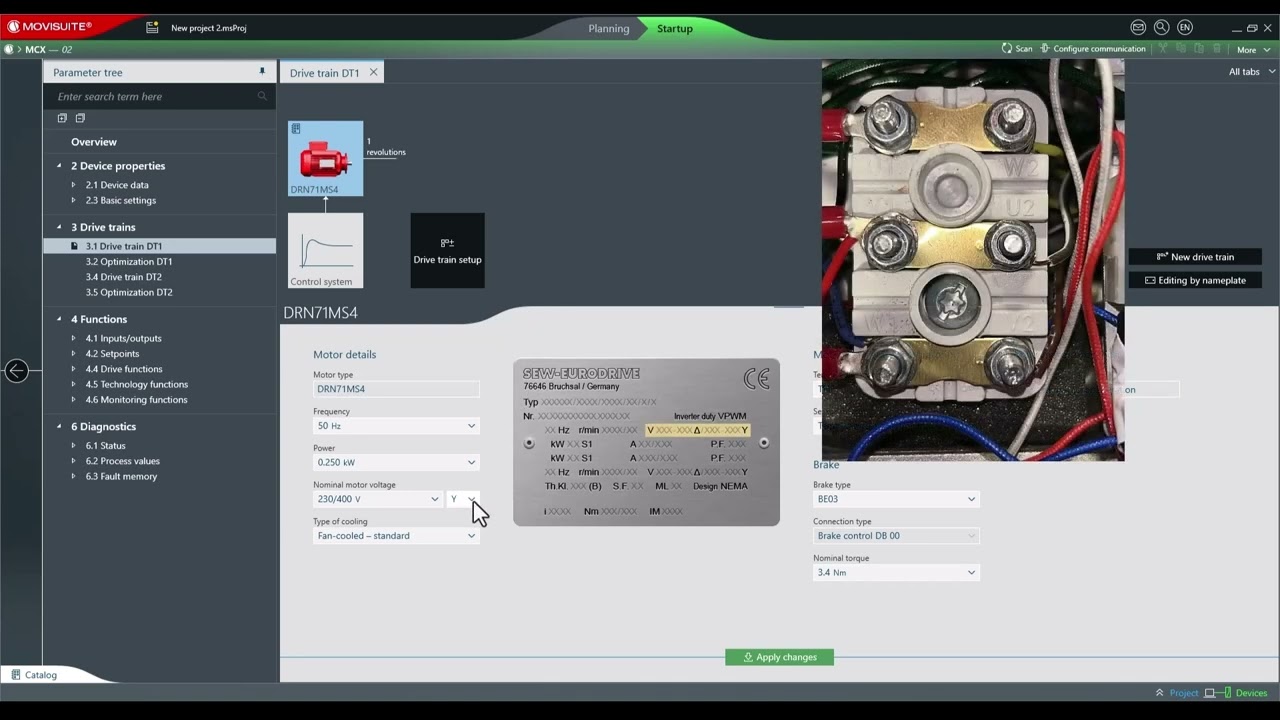Open 6.1 Status tree item
The width and height of the screenshot is (1280, 720).
tap(105, 446)
